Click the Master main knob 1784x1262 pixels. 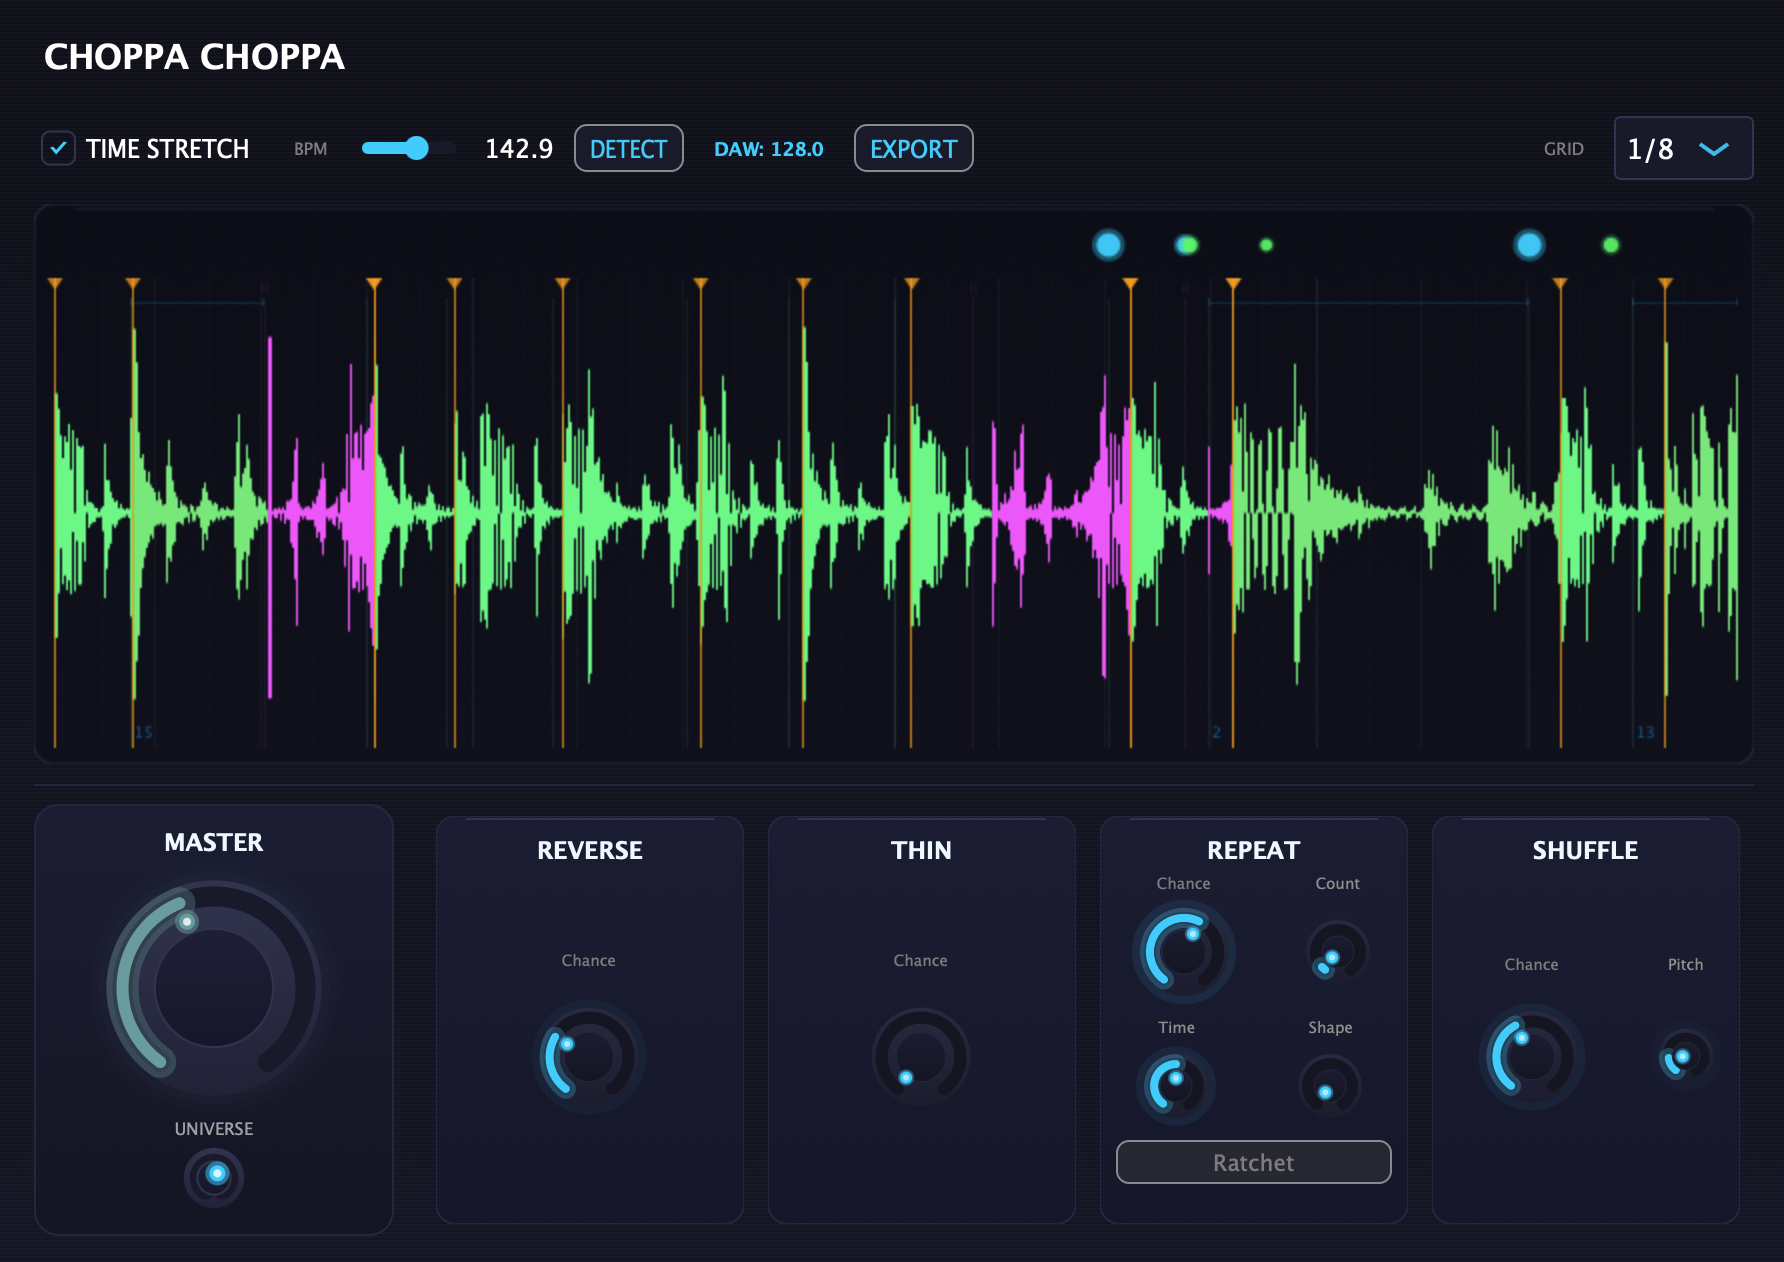pyautogui.click(x=214, y=988)
